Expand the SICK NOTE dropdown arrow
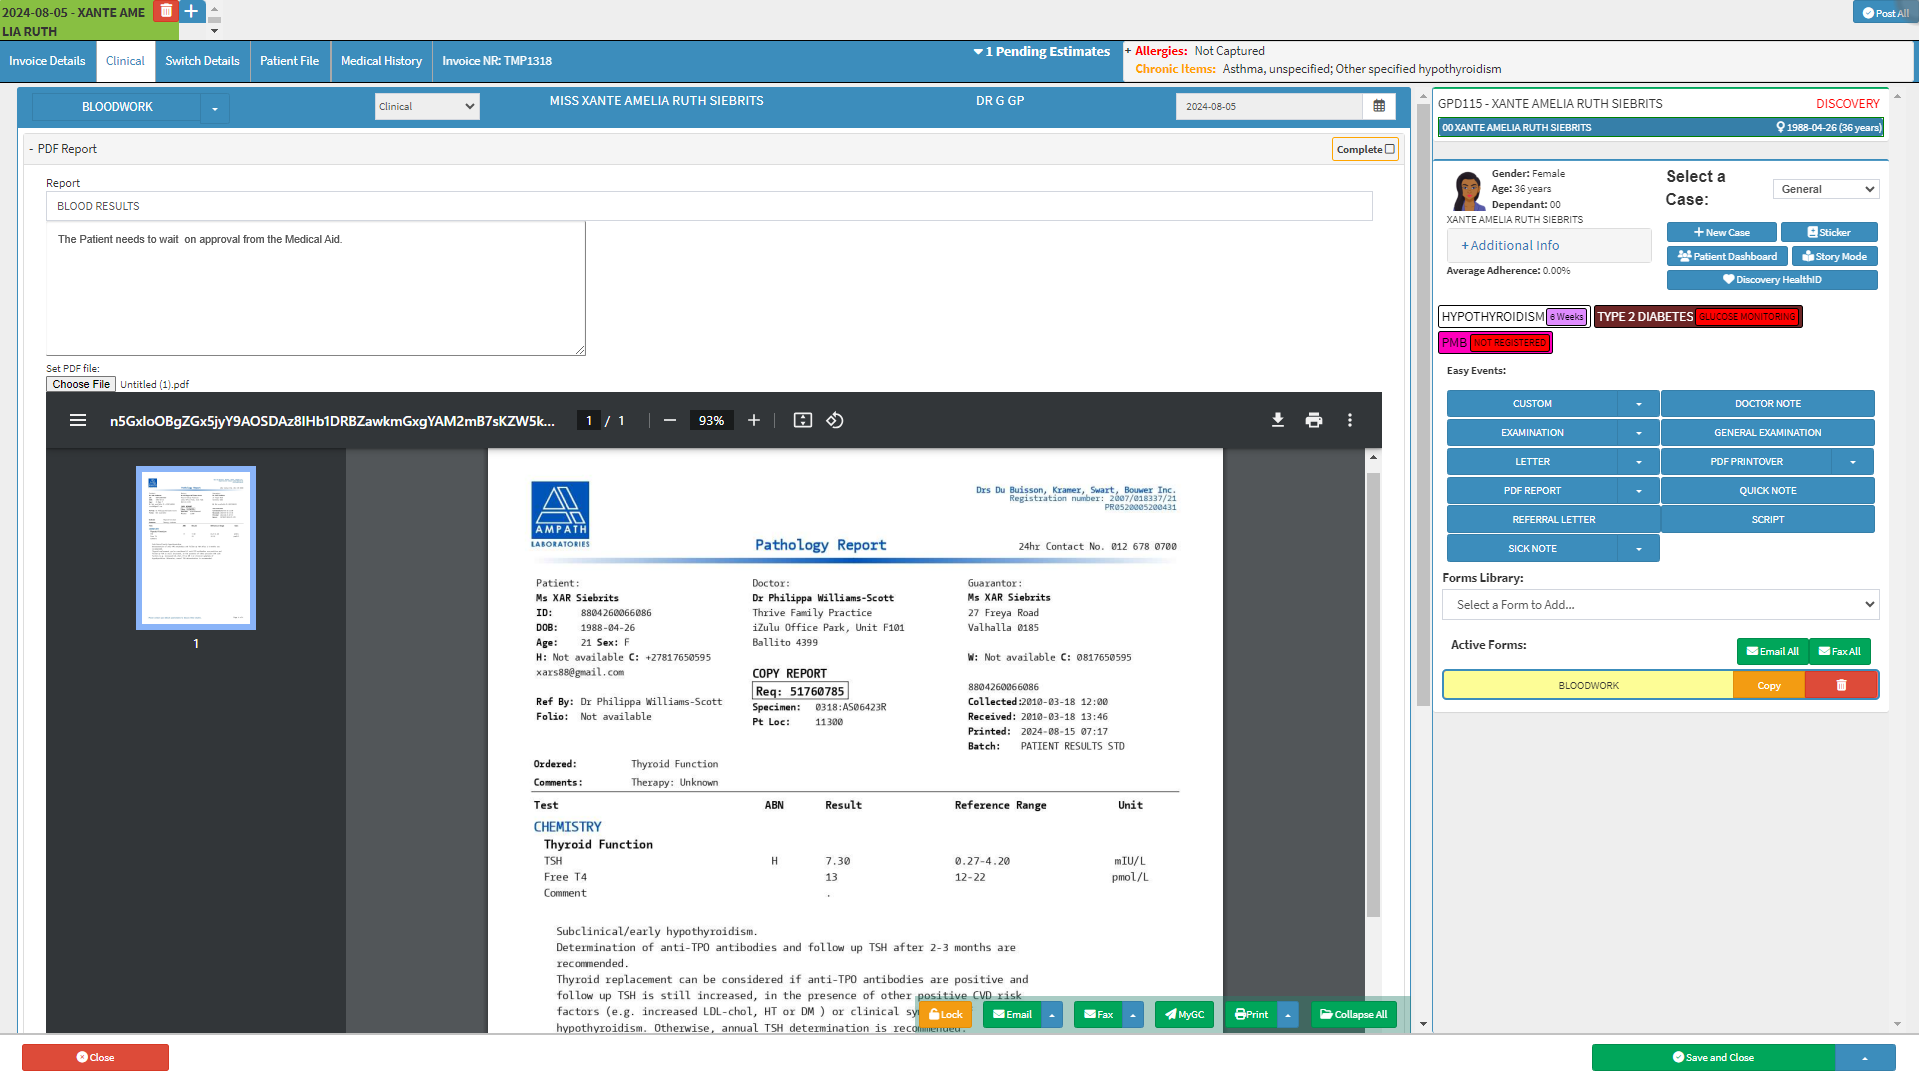Screen dimensions: 1919x1080 1639,549
